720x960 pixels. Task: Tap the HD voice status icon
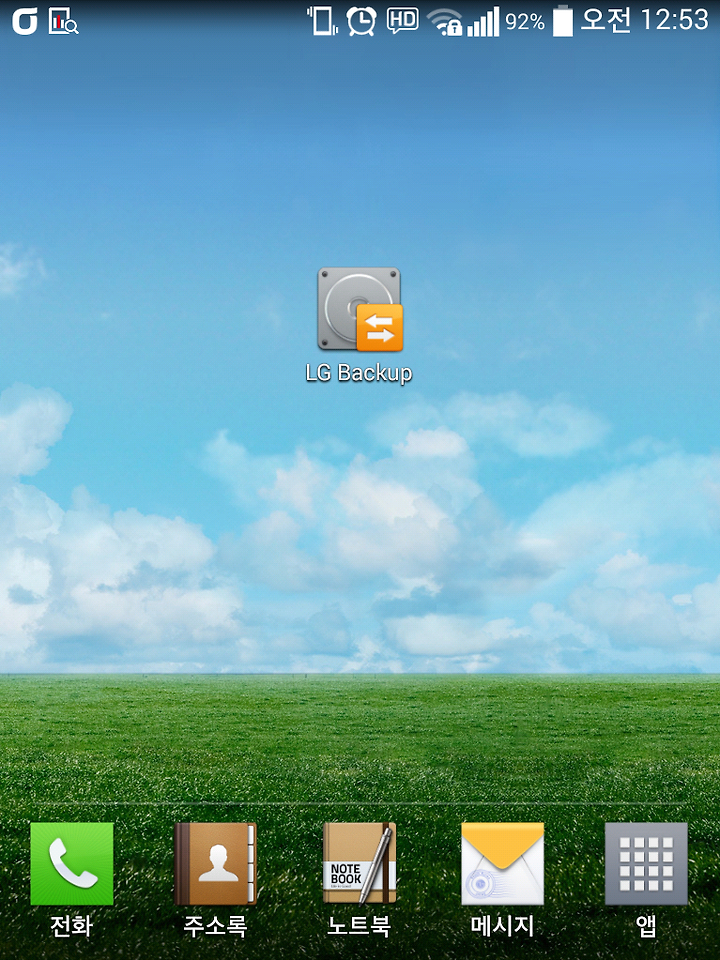pos(403,20)
